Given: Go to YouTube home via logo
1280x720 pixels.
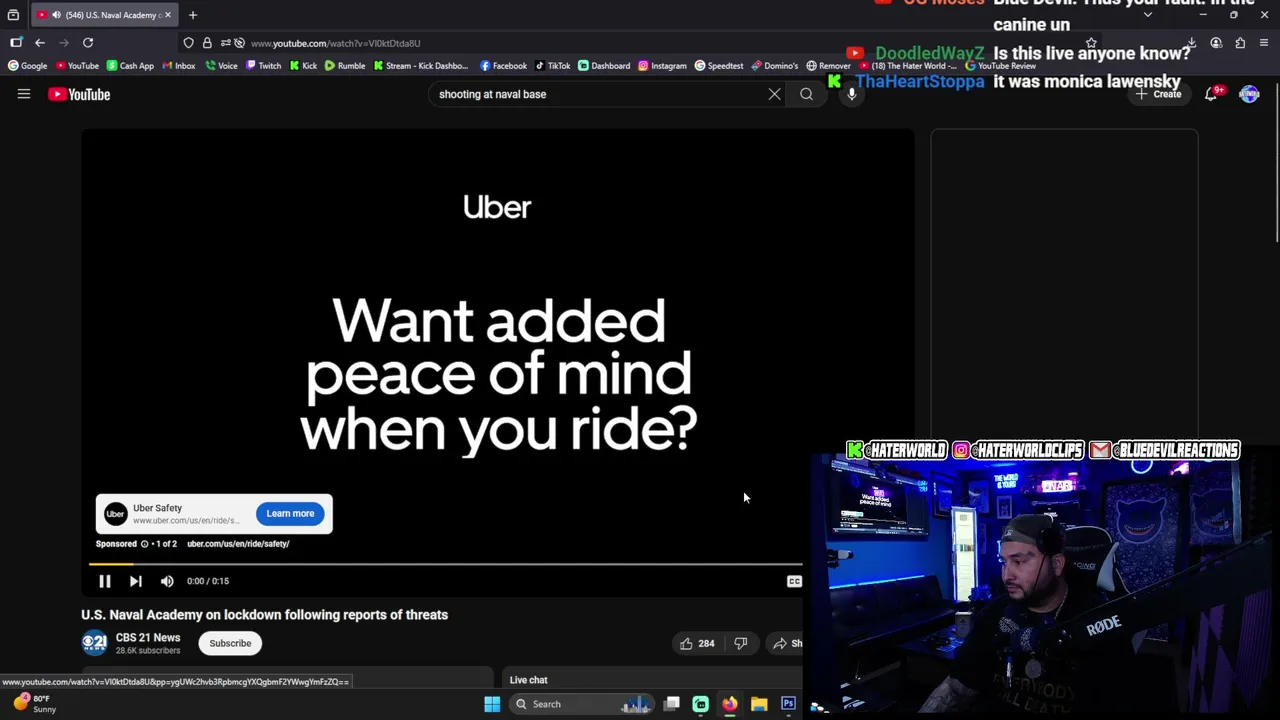Looking at the screenshot, I should [79, 94].
